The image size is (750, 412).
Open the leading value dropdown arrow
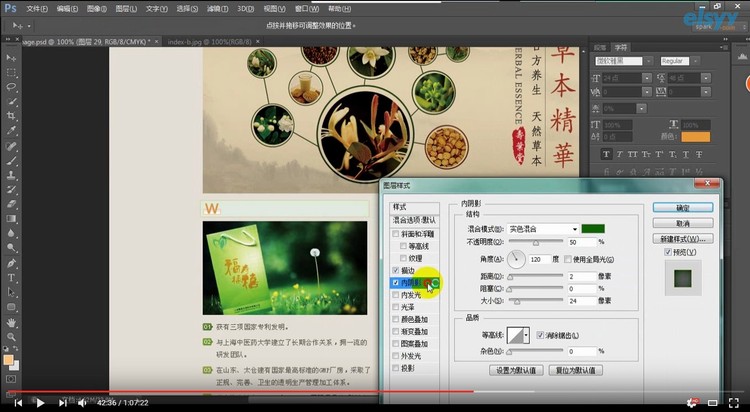706,78
